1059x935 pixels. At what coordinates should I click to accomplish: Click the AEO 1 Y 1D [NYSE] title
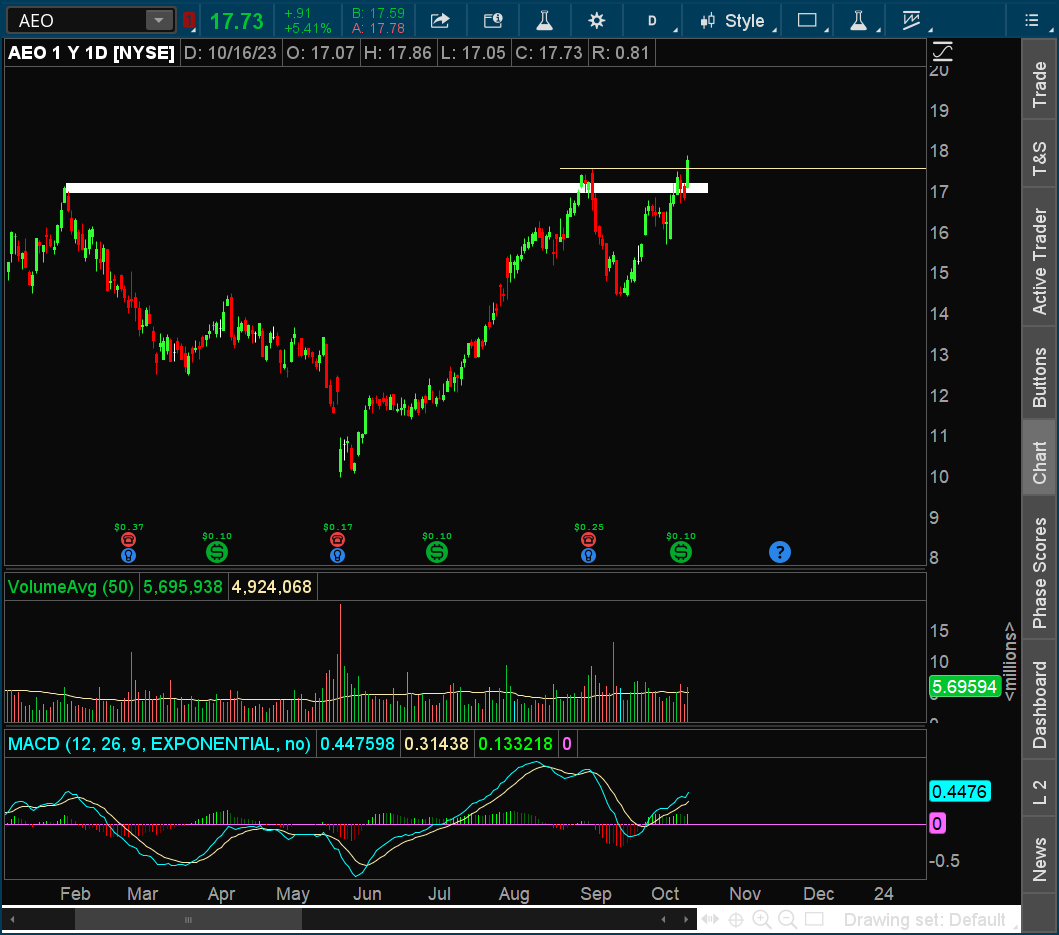(x=91, y=53)
